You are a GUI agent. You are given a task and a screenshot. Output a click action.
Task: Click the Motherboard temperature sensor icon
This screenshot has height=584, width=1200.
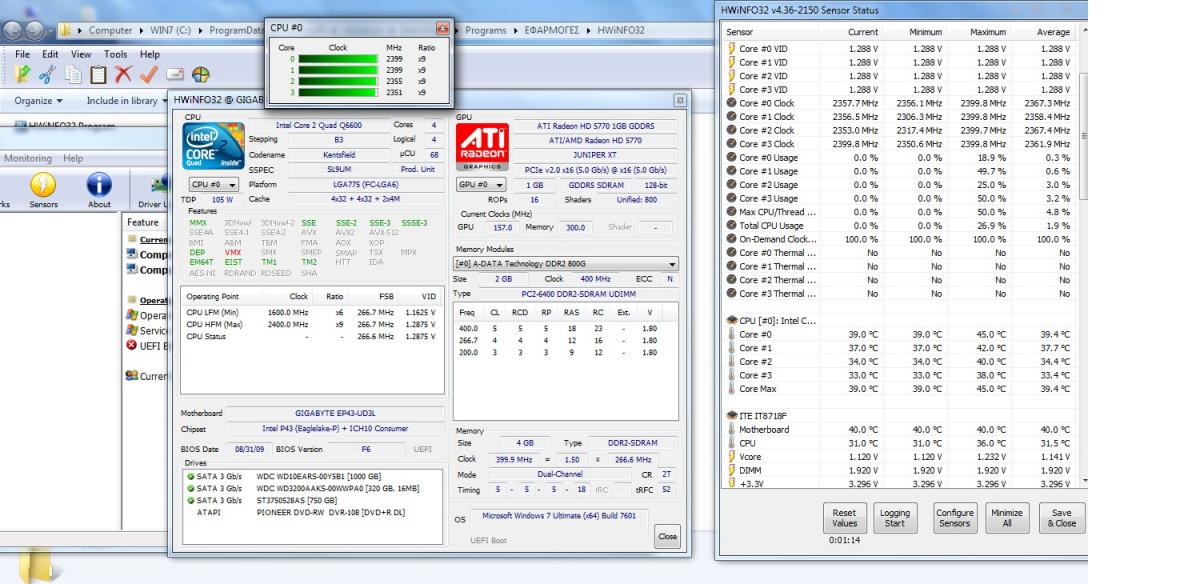(731, 429)
